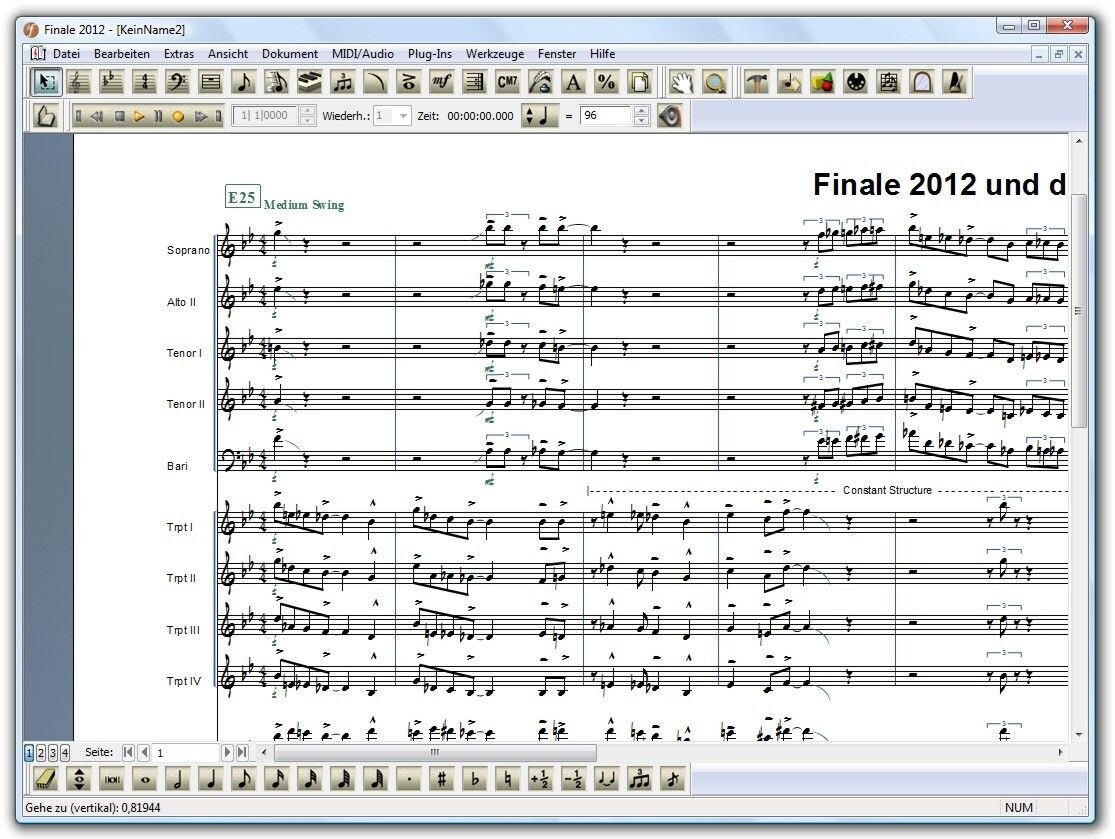Viewport: 1115px width, 839px height.
Task: Fast-forward playback
Action: 200,116
